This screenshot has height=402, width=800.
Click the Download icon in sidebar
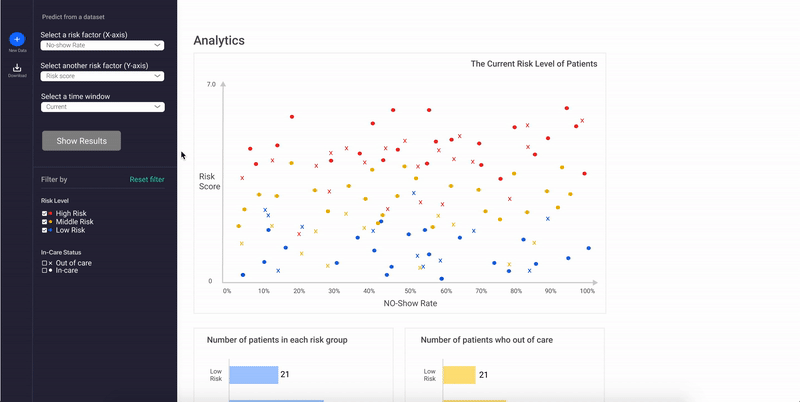click(x=17, y=68)
